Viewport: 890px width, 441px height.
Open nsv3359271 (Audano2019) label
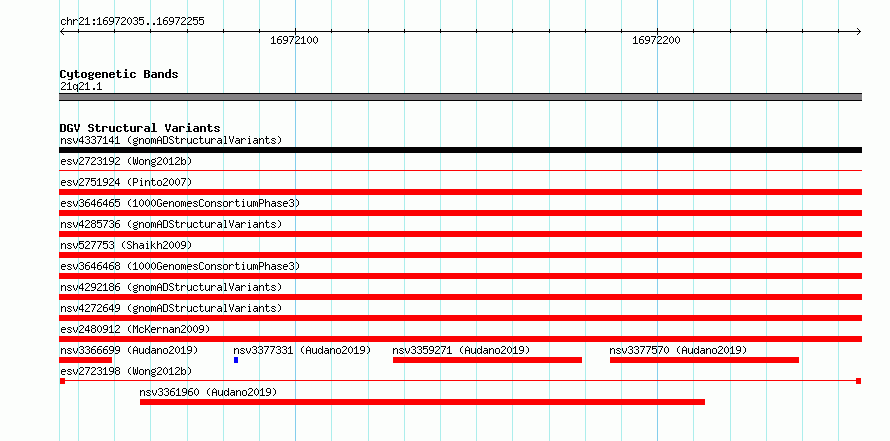tap(461, 350)
